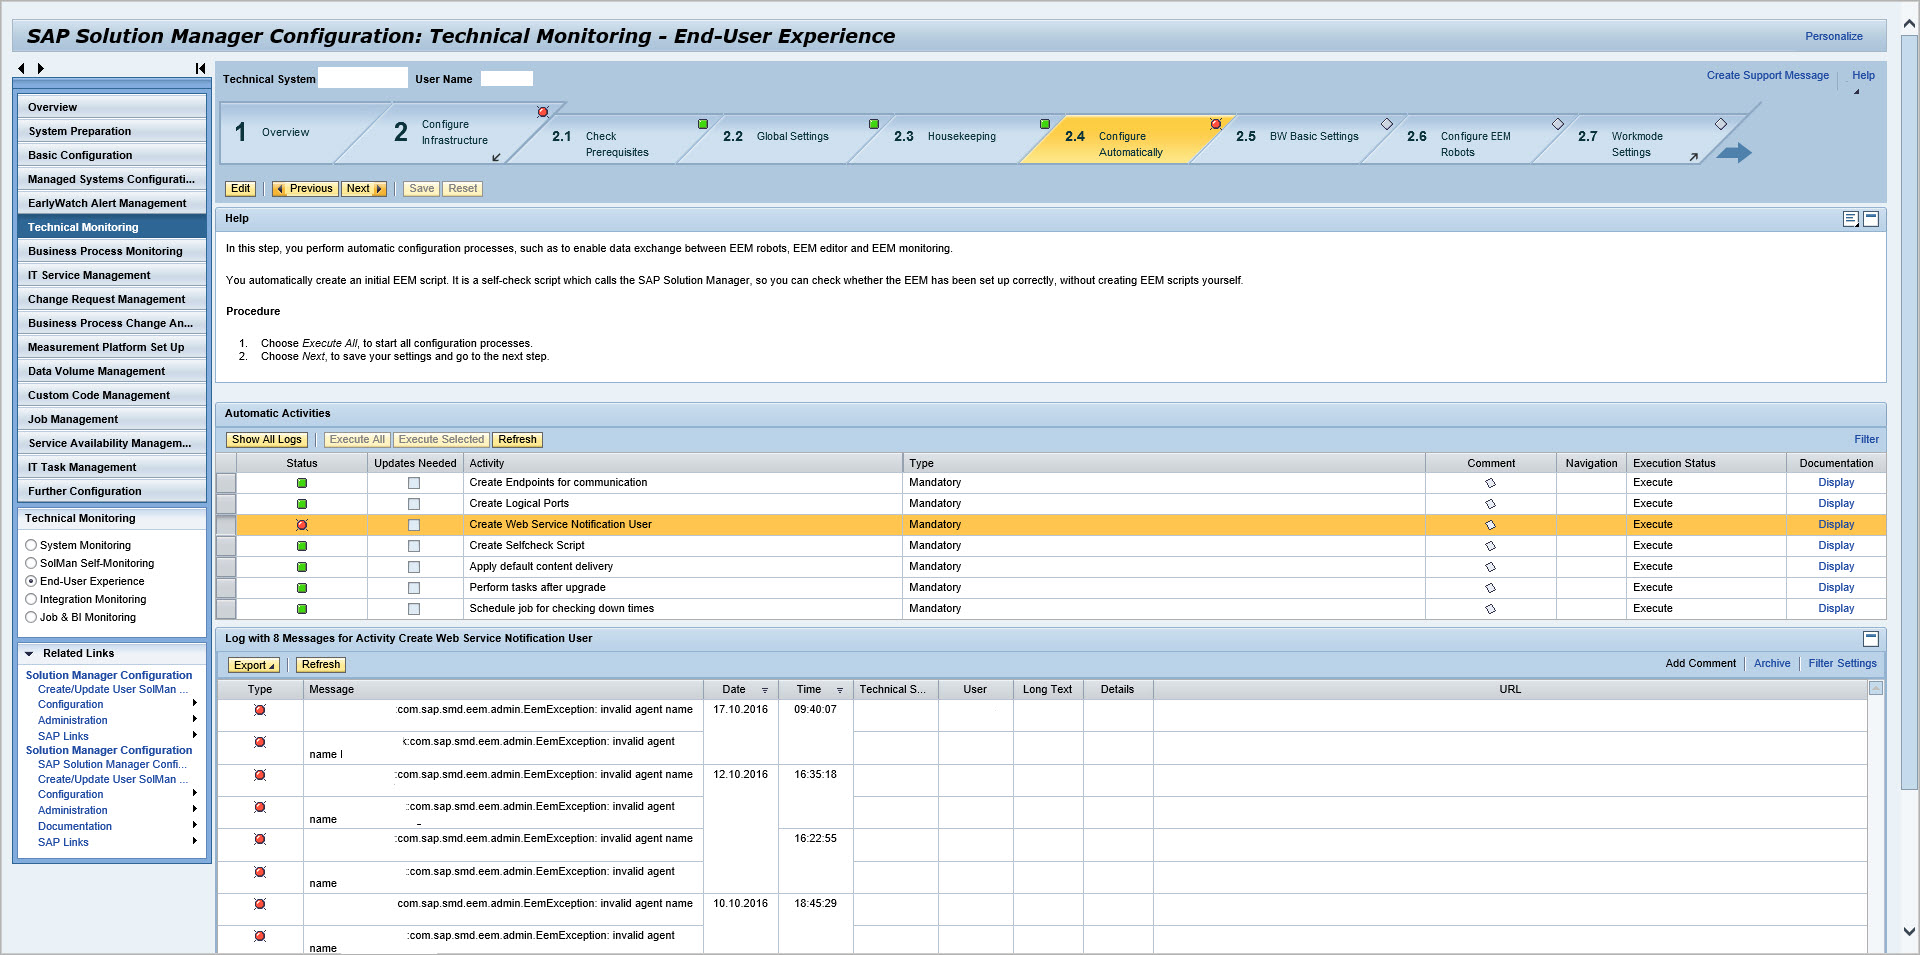This screenshot has height=955, width=1920.
Task: Select SolMan Self-Monitoring radio button
Action: click(31, 563)
